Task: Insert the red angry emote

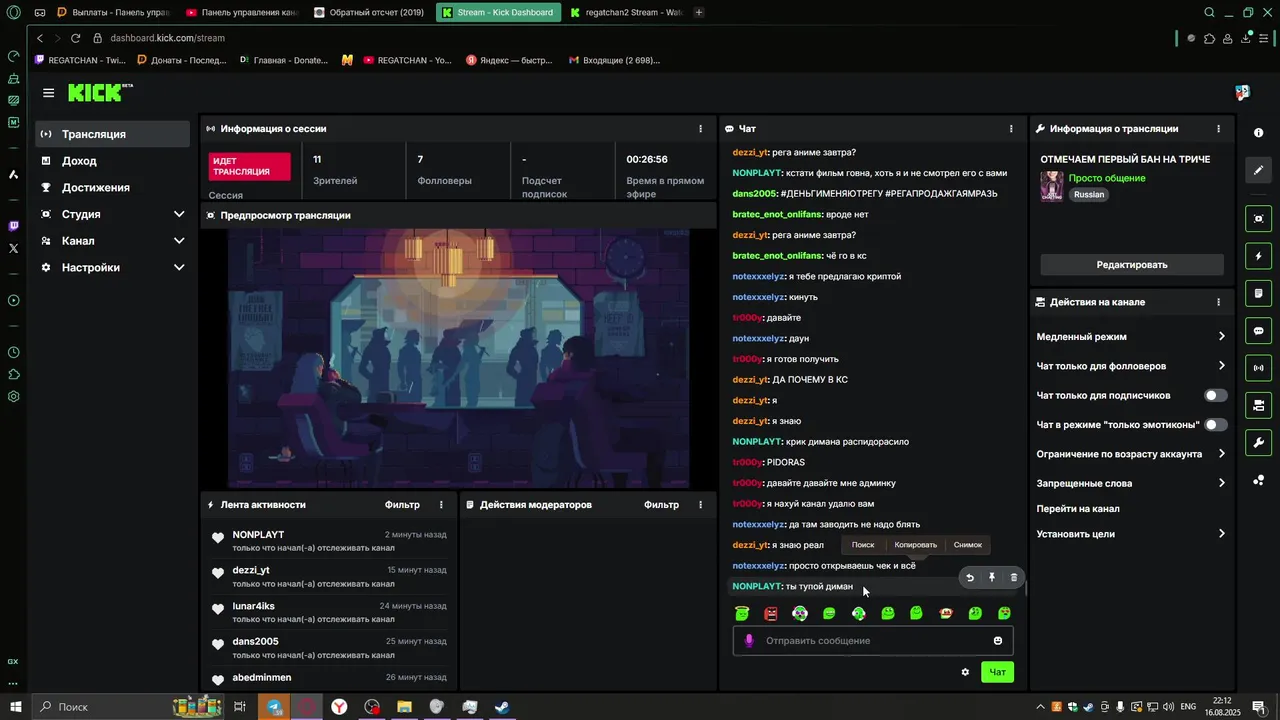Action: click(770, 613)
